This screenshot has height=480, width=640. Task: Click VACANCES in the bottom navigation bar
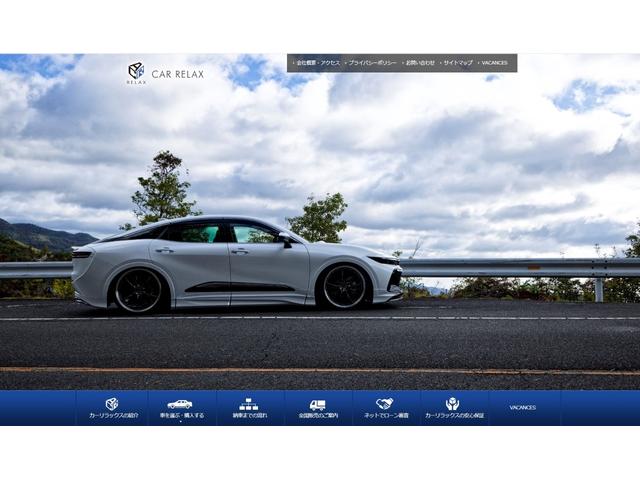point(522,408)
